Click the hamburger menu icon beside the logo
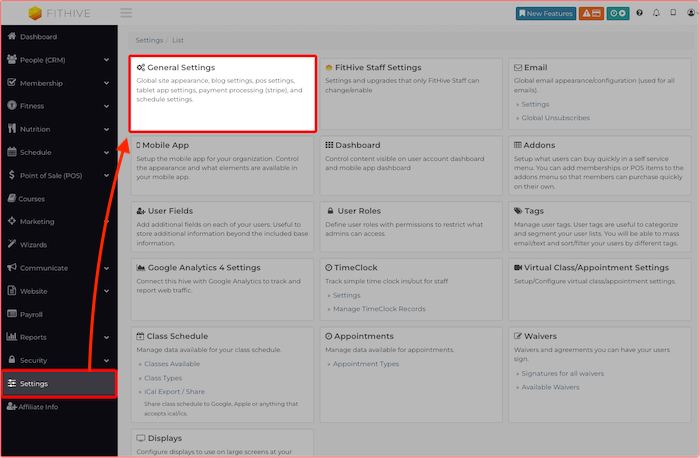This screenshot has width=700, height=458. (126, 13)
